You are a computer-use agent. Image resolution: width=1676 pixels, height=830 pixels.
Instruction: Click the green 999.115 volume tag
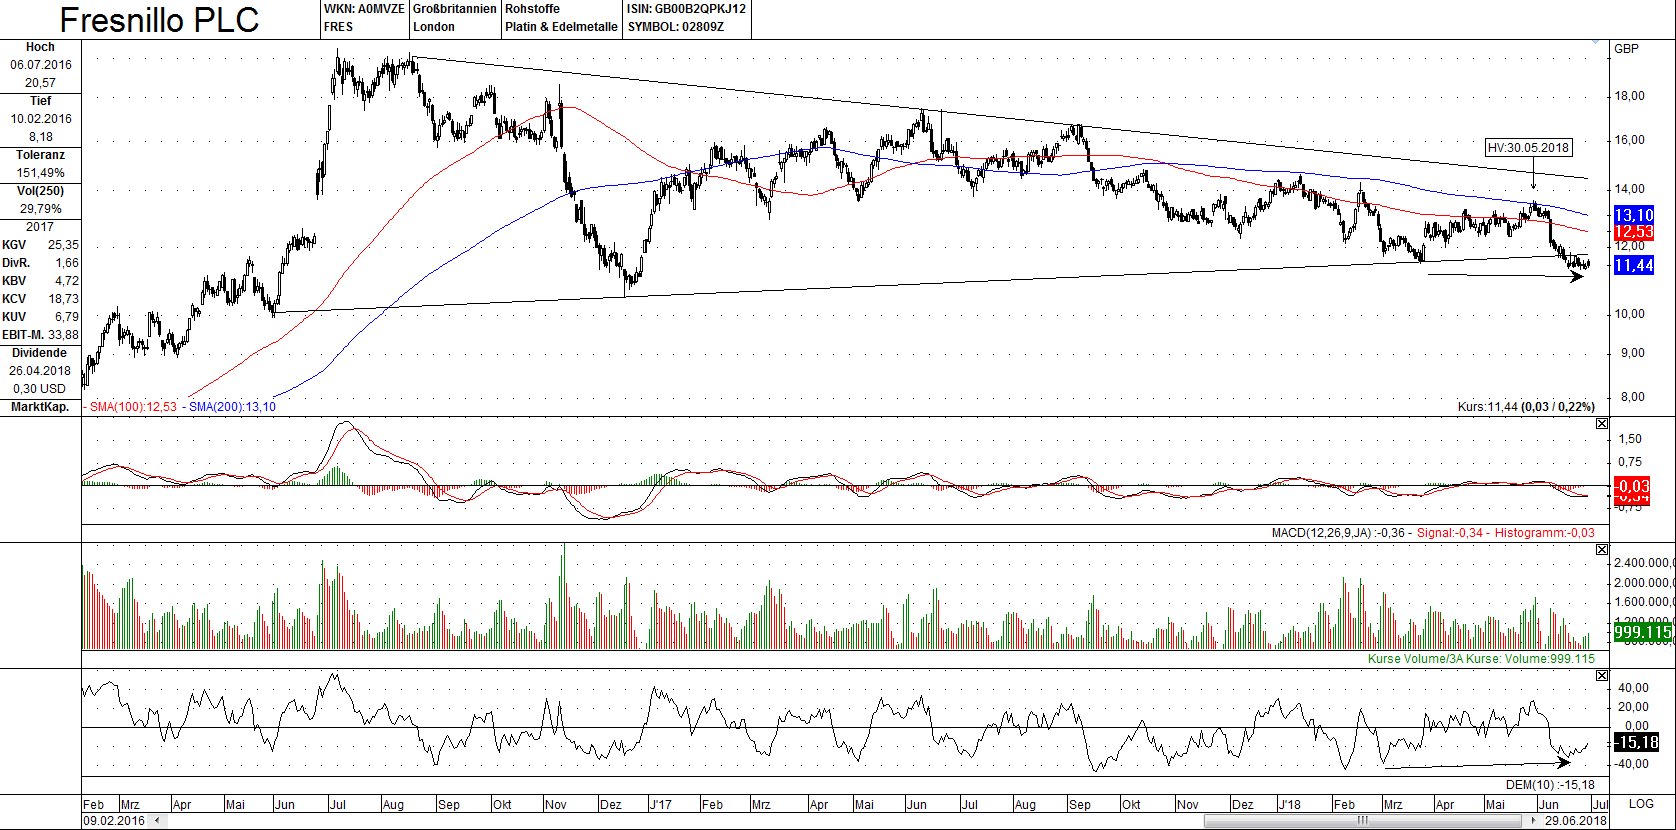[x=1642, y=632]
